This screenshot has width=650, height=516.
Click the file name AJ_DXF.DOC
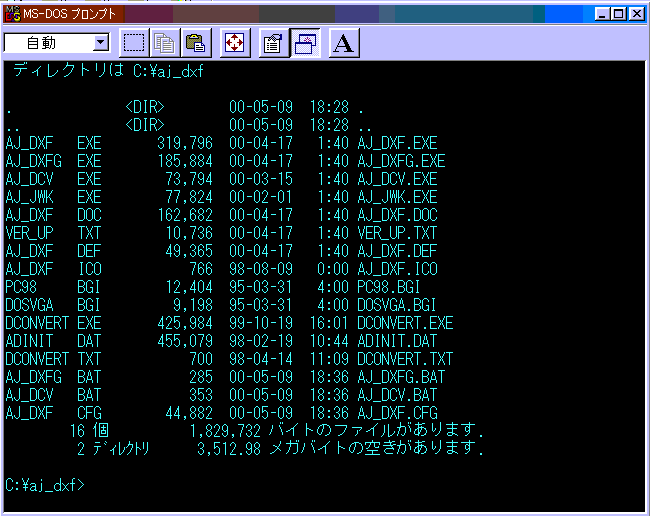397,215
